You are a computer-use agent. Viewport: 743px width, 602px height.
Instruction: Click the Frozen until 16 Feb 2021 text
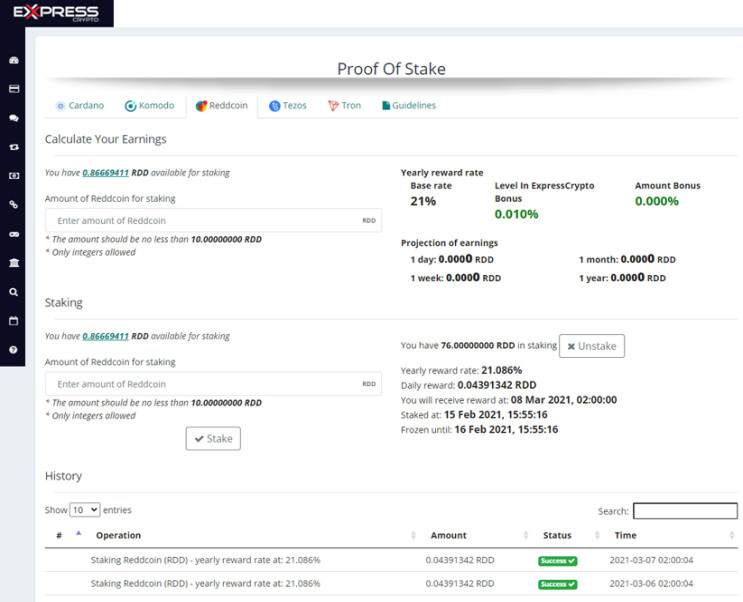tap(480, 429)
